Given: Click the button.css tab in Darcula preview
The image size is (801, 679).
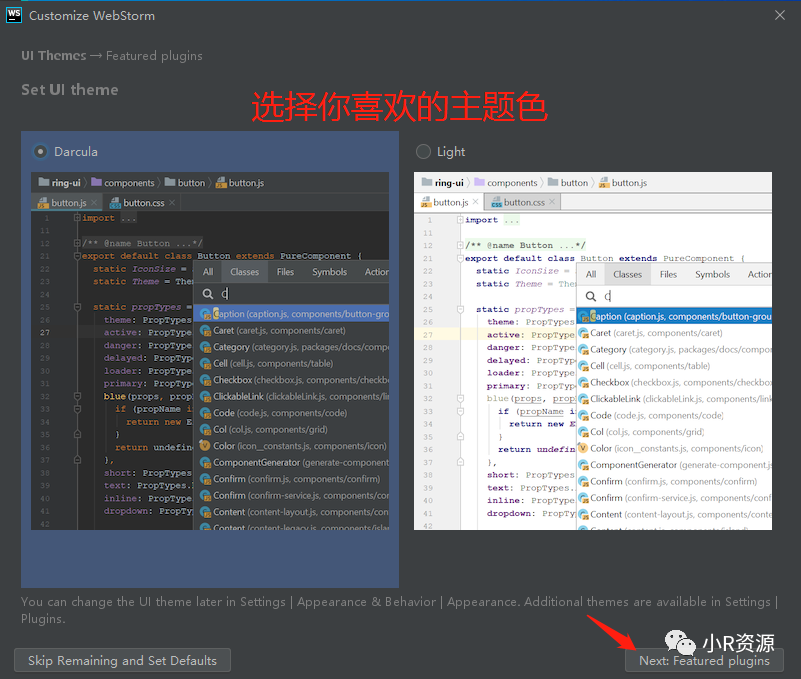Looking at the screenshot, I should coord(143,202).
